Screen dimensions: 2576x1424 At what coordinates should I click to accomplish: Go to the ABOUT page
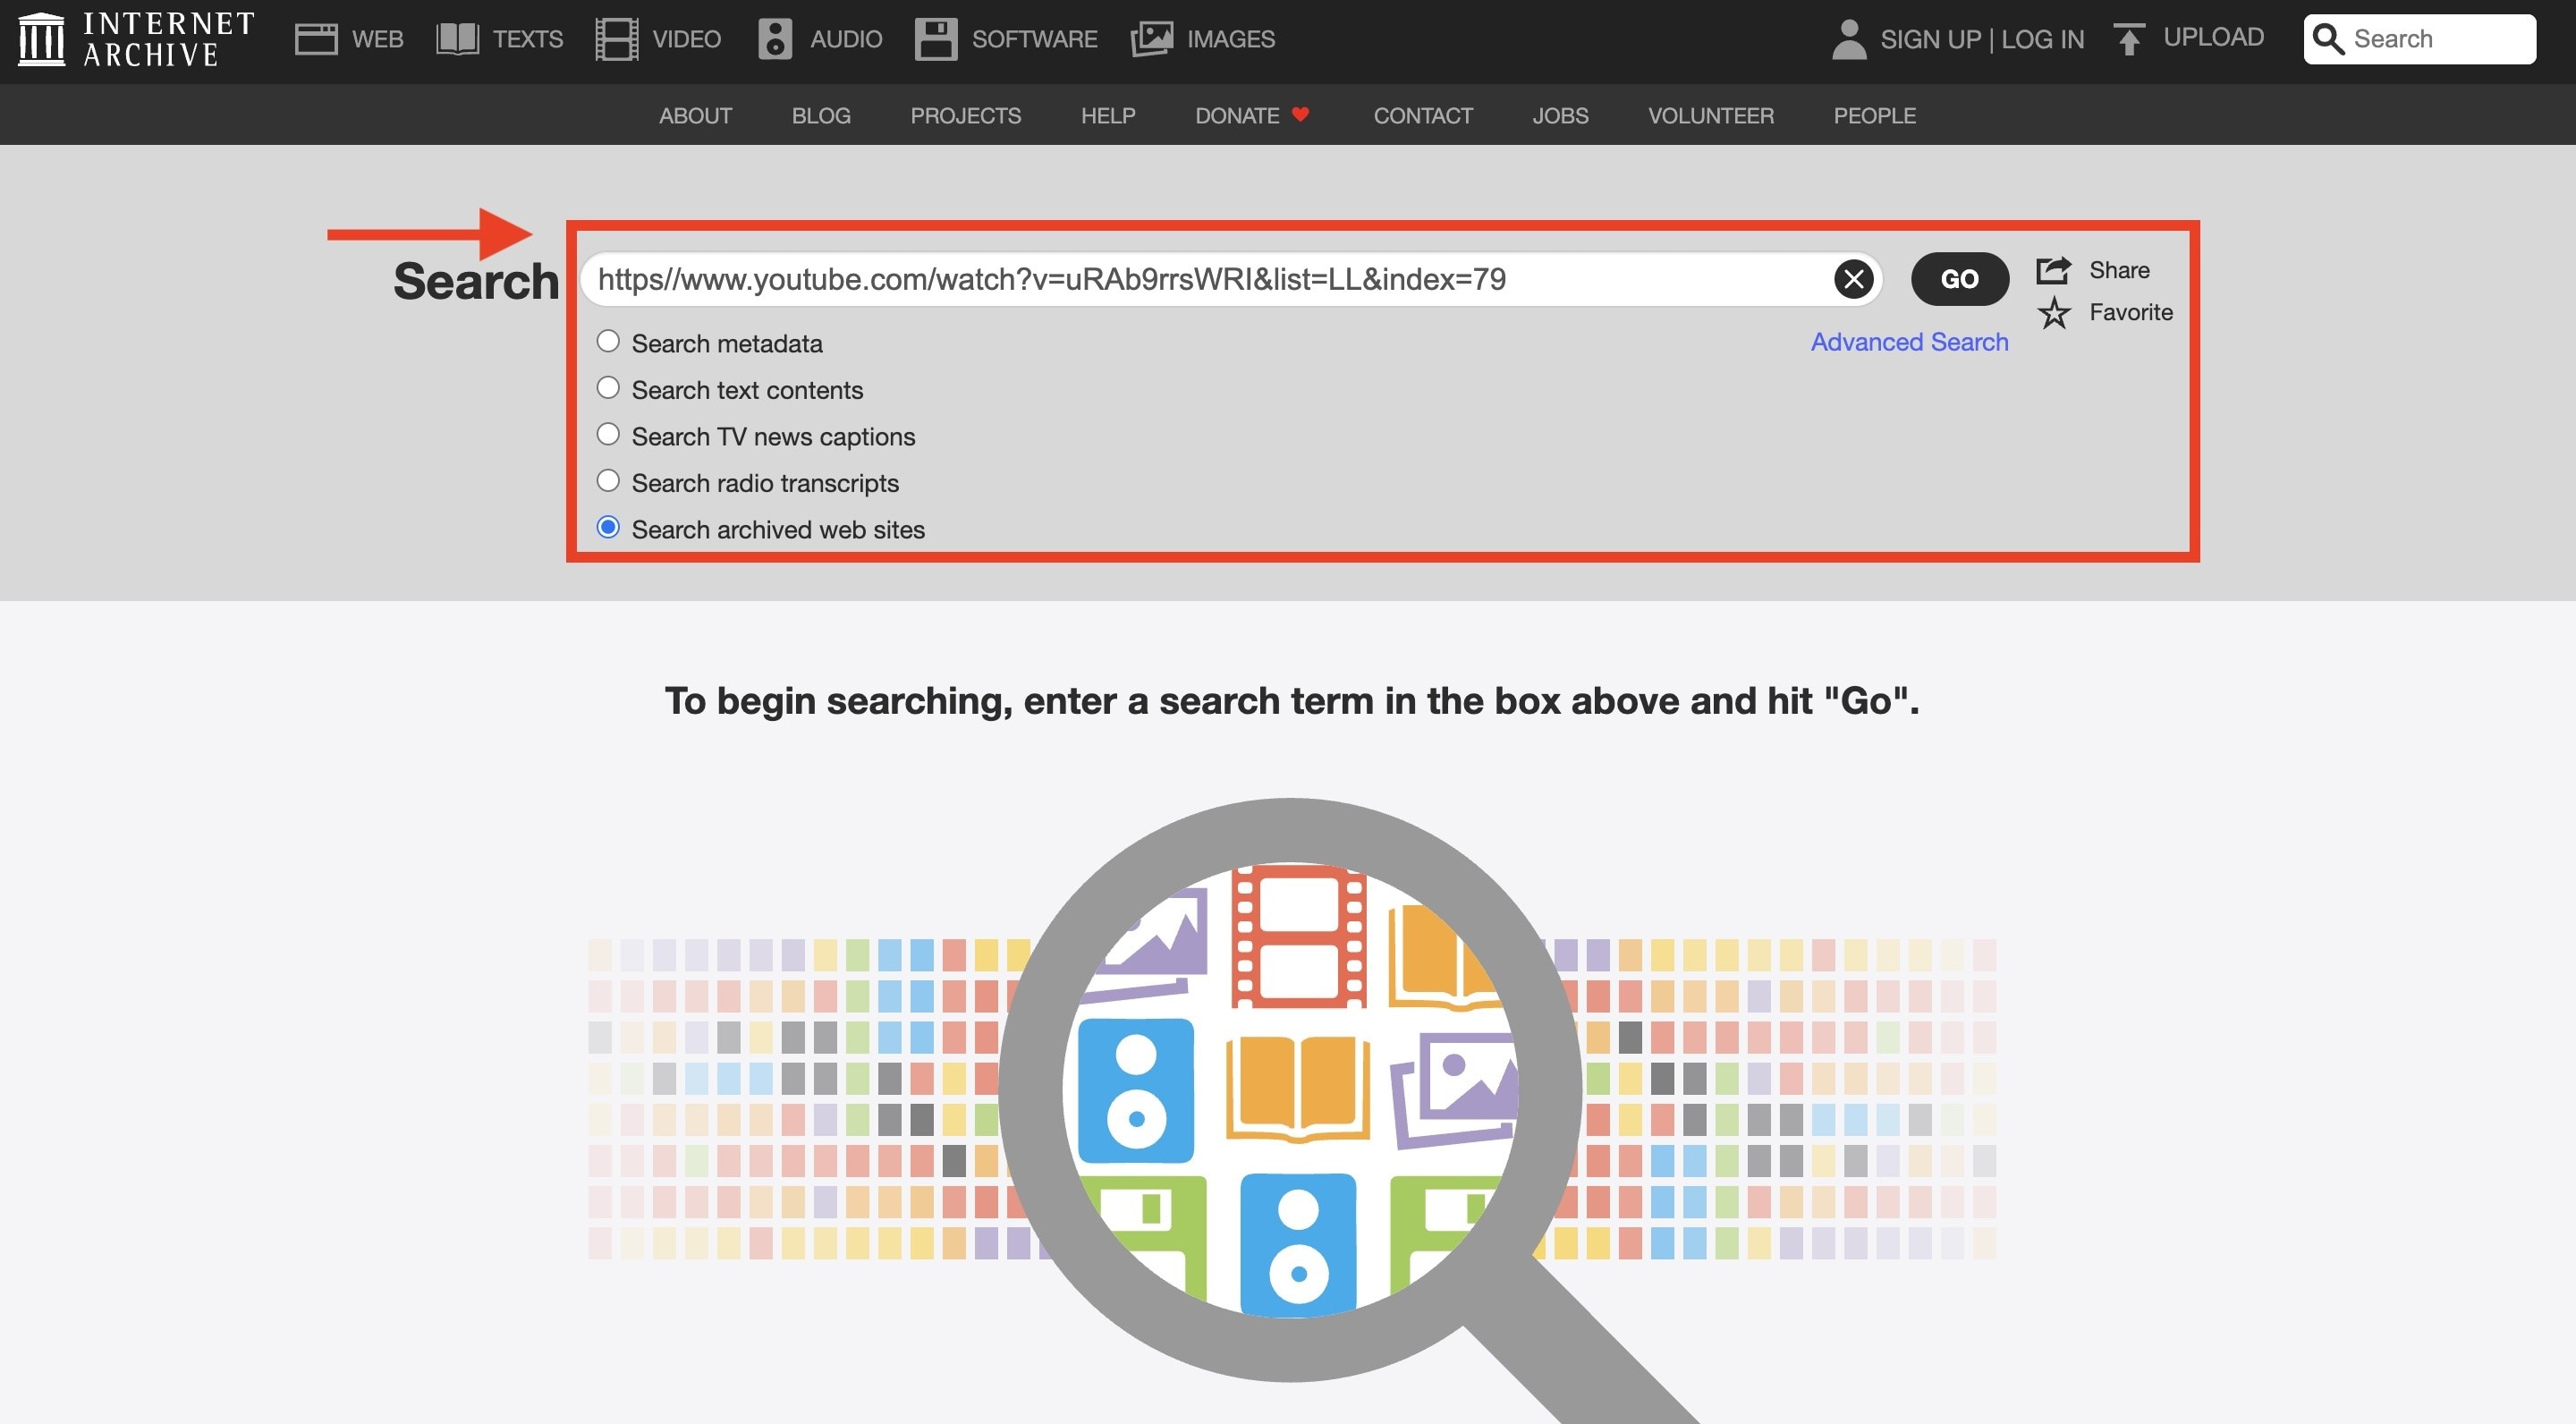tap(695, 115)
